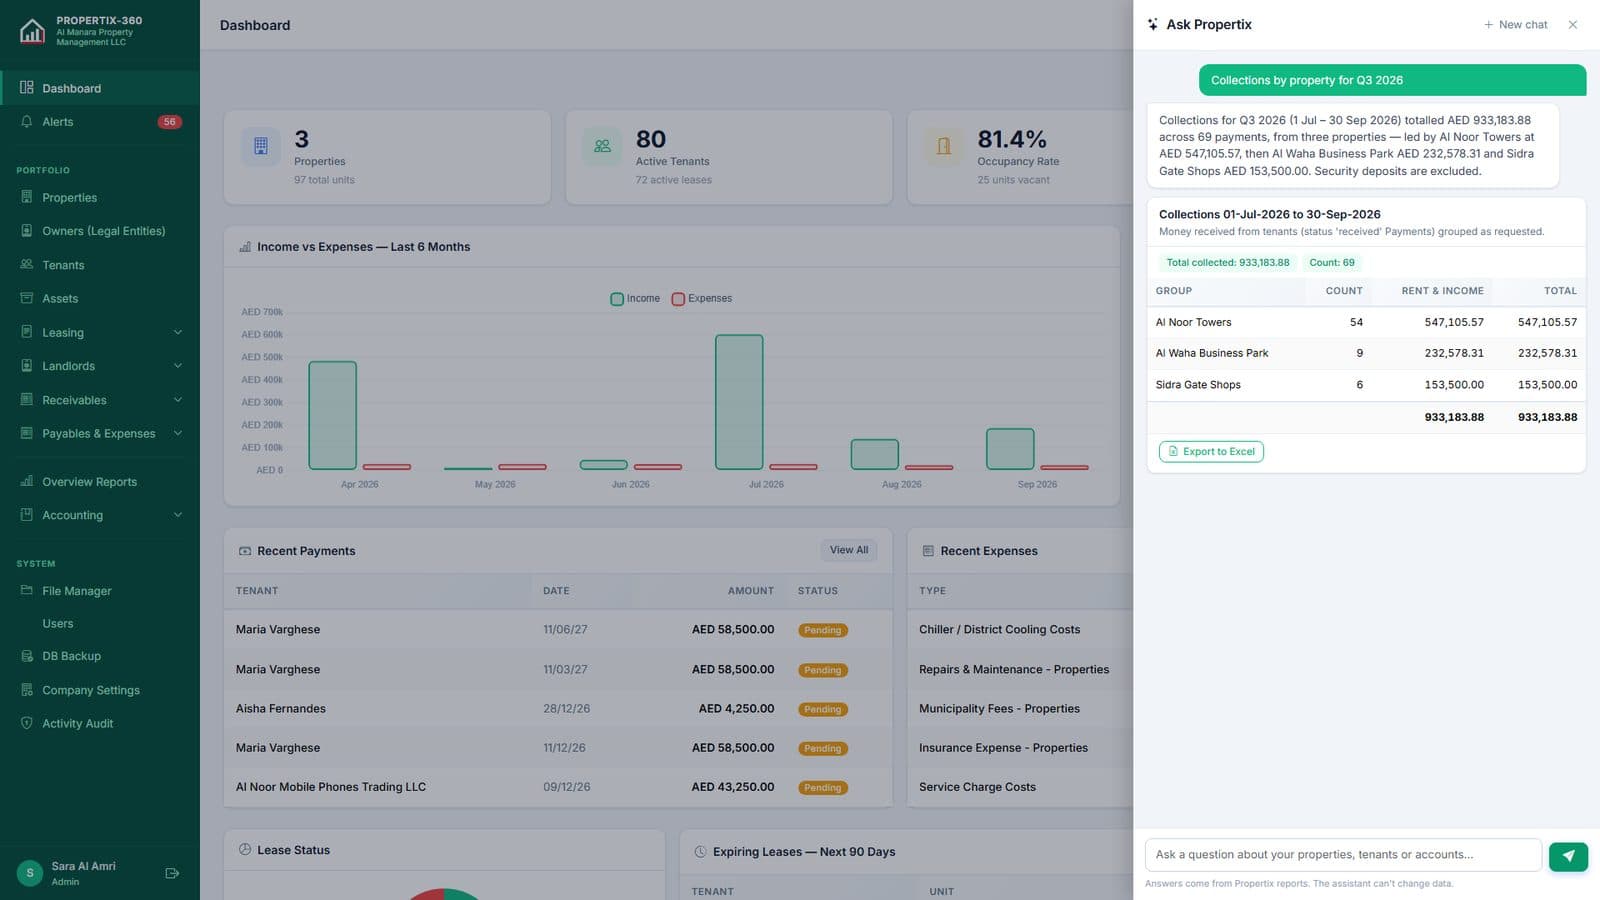This screenshot has width=1600, height=900.
Task: Toggle the Income legend series
Action: tap(635, 299)
